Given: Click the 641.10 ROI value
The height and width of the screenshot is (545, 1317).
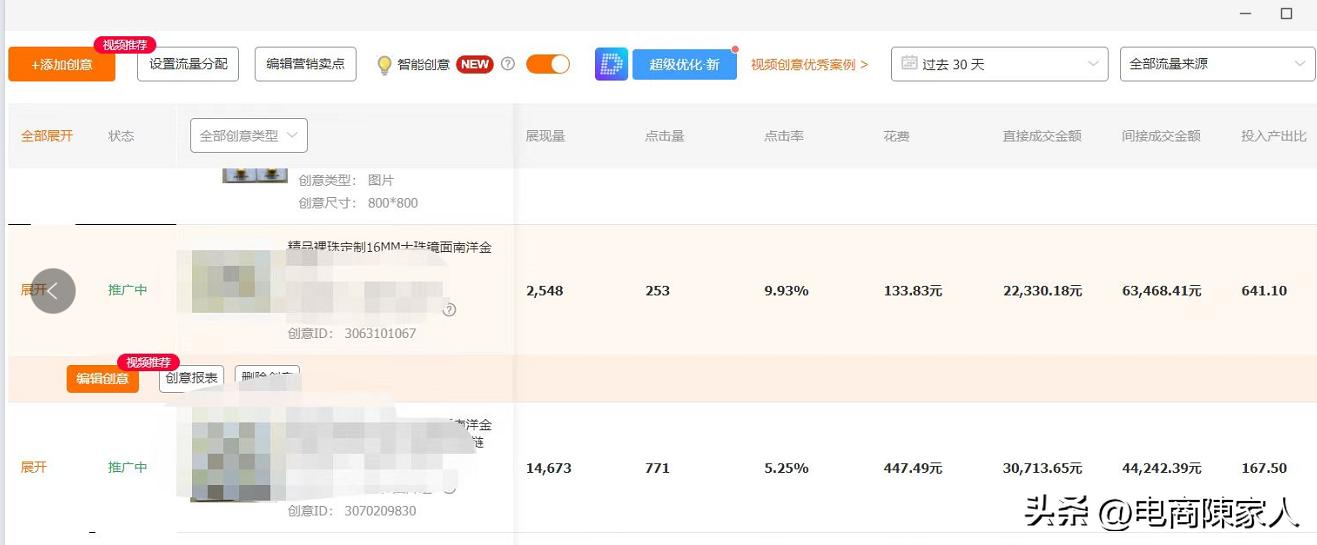Looking at the screenshot, I should (x=1264, y=291).
